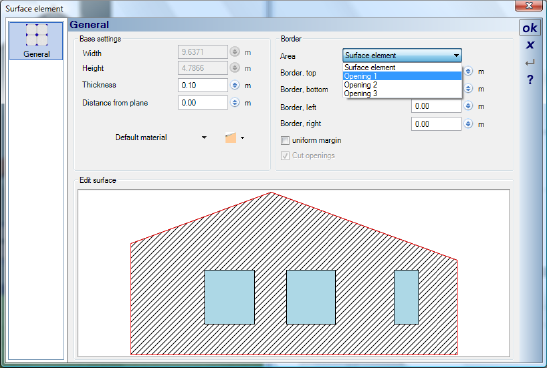Open the General settings page icon

click(36, 40)
